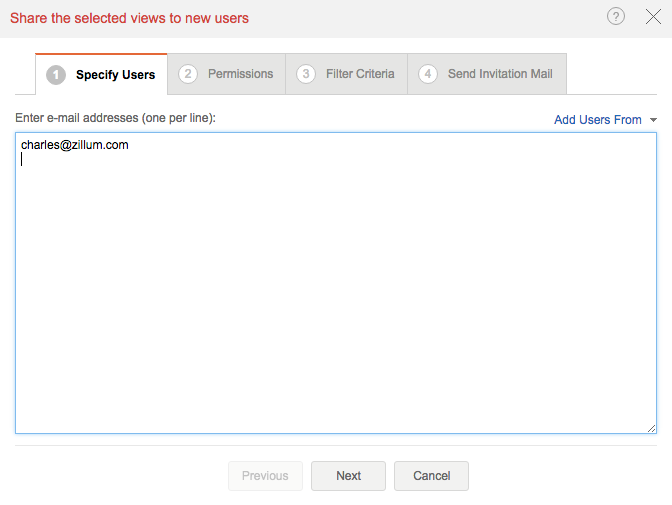Expand the Add Users From dropdown arrow
This screenshot has width=672, height=505.
pos(653,120)
